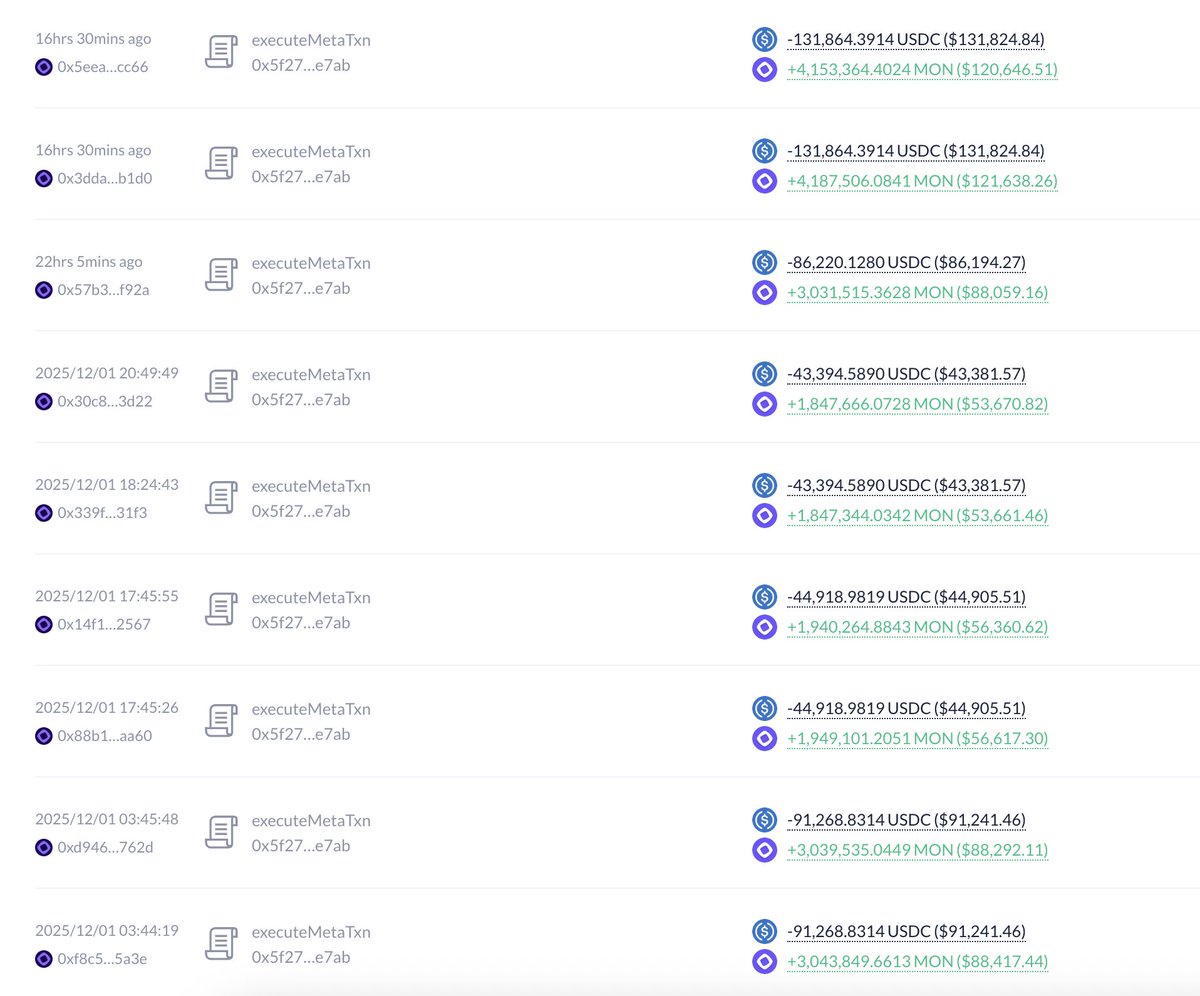Open transaction hash 0x88b1…aa60
Screen dimensions: 1200x996
coord(105,736)
